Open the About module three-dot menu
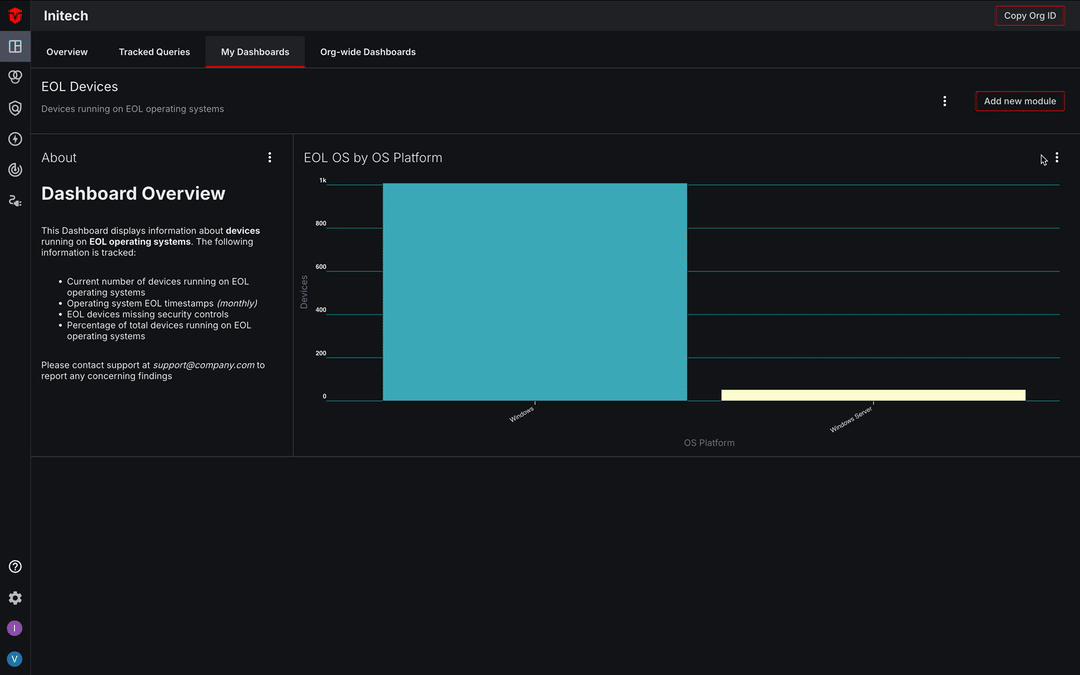 click(269, 158)
